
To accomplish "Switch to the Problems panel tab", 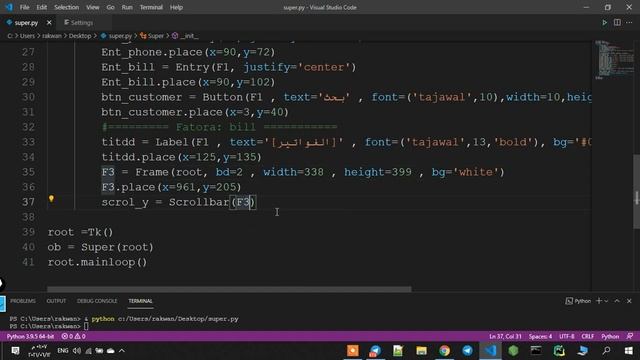I will 23,301.
